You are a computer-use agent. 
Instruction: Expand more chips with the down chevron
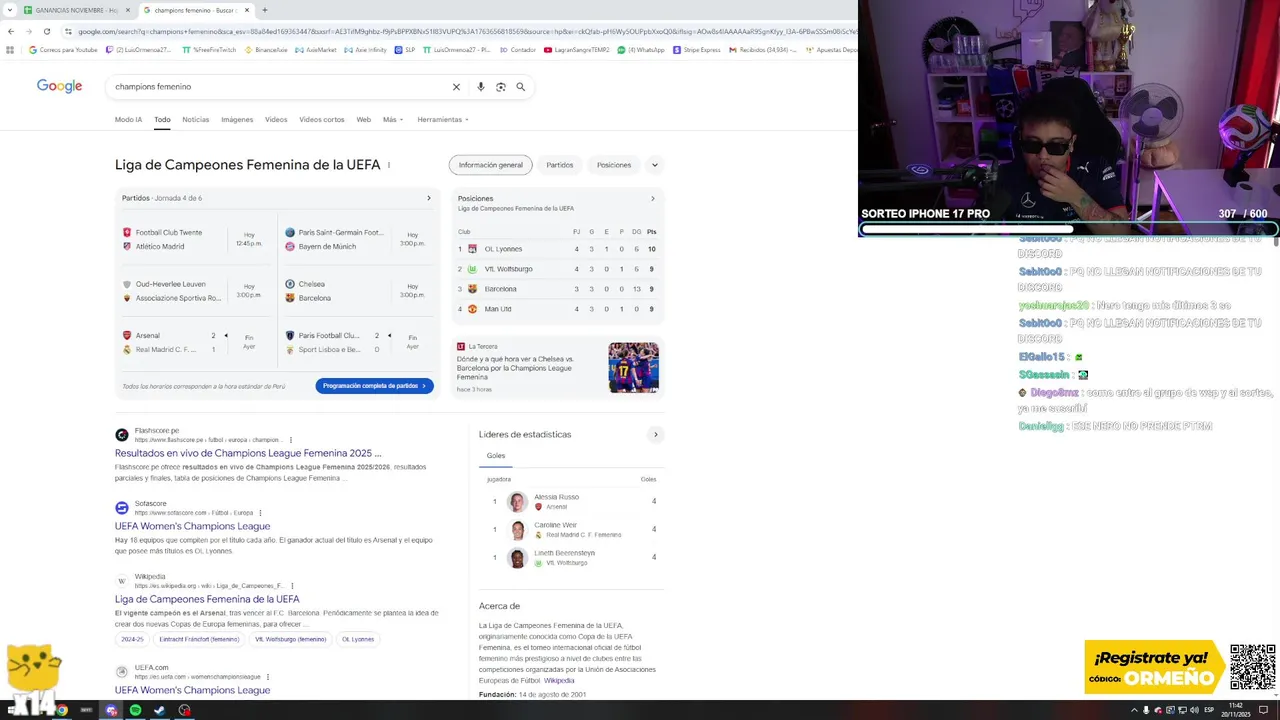point(655,165)
